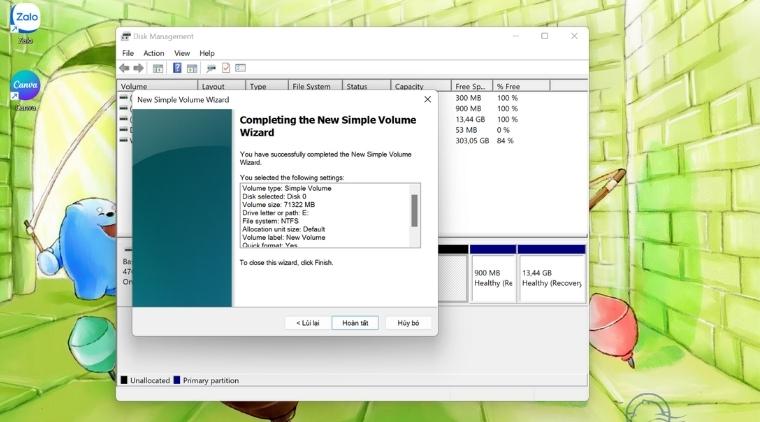The height and width of the screenshot is (422, 760).
Task: Select the 900 MB free space cell in the list
Action: [x=468, y=109]
